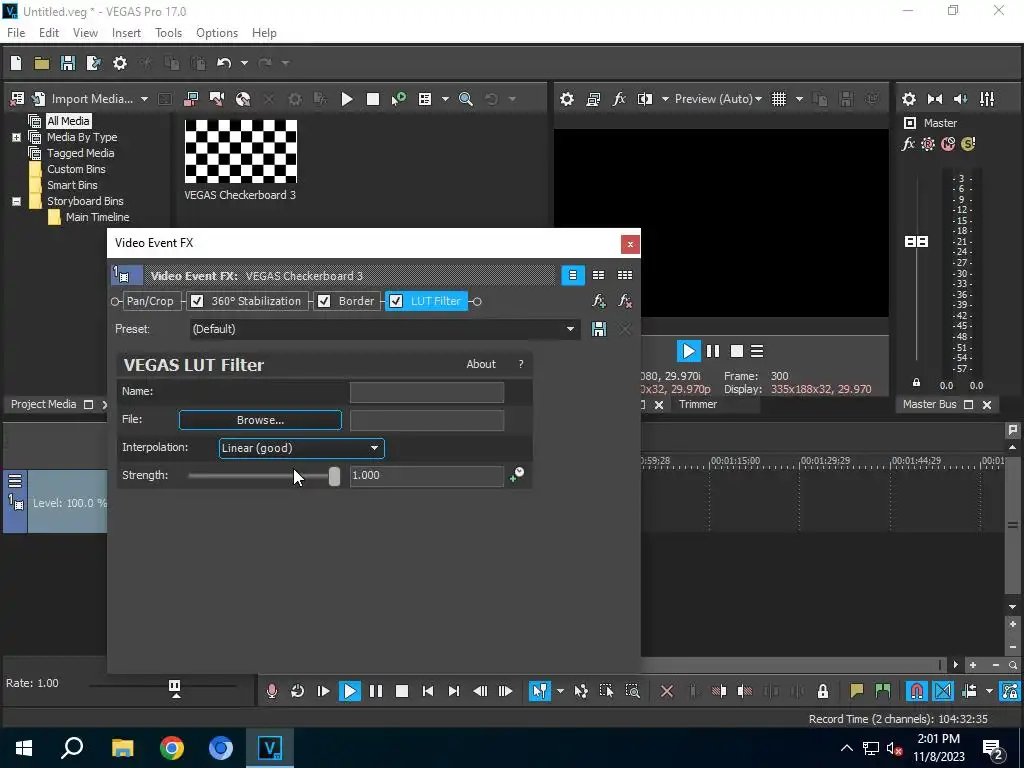Toggle the Enable Snapping magnet icon
The width and height of the screenshot is (1024, 768).
pyautogui.click(x=917, y=691)
